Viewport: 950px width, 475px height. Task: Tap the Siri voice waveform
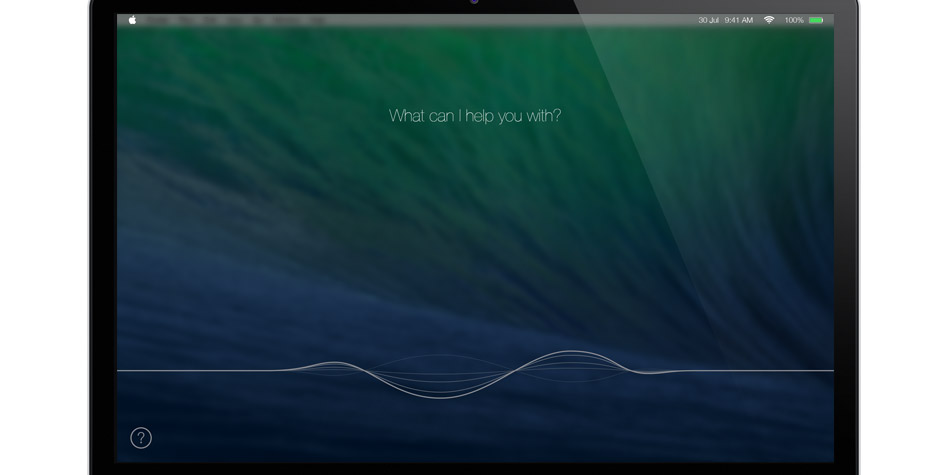click(475, 374)
